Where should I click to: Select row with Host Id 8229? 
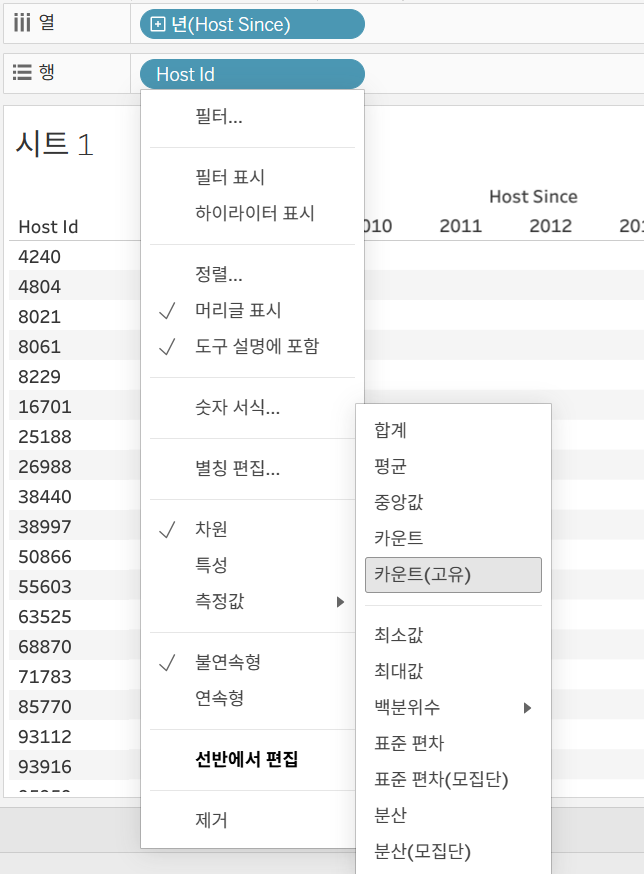pyautogui.click(x=39, y=377)
